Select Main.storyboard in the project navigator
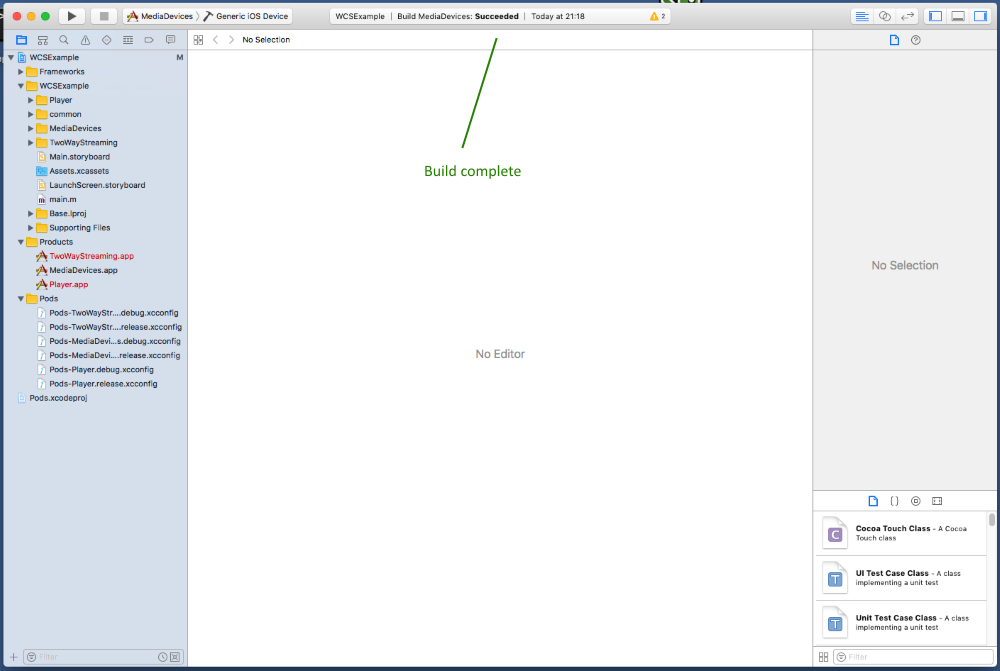Viewport: 1000px width, 671px height. (79, 157)
